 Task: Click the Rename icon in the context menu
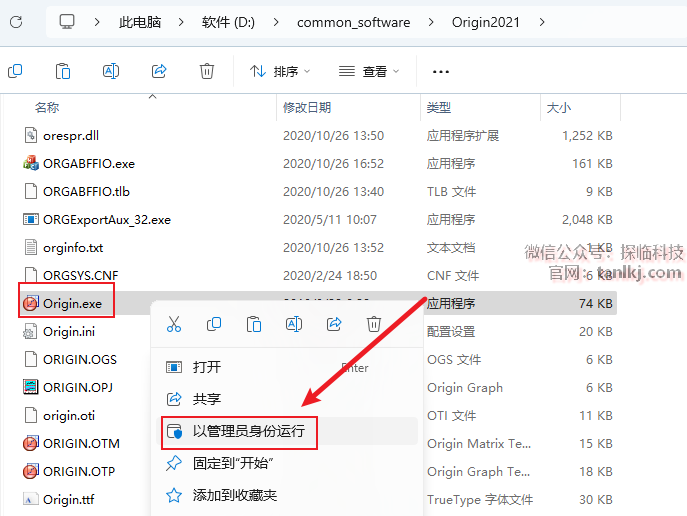point(294,324)
